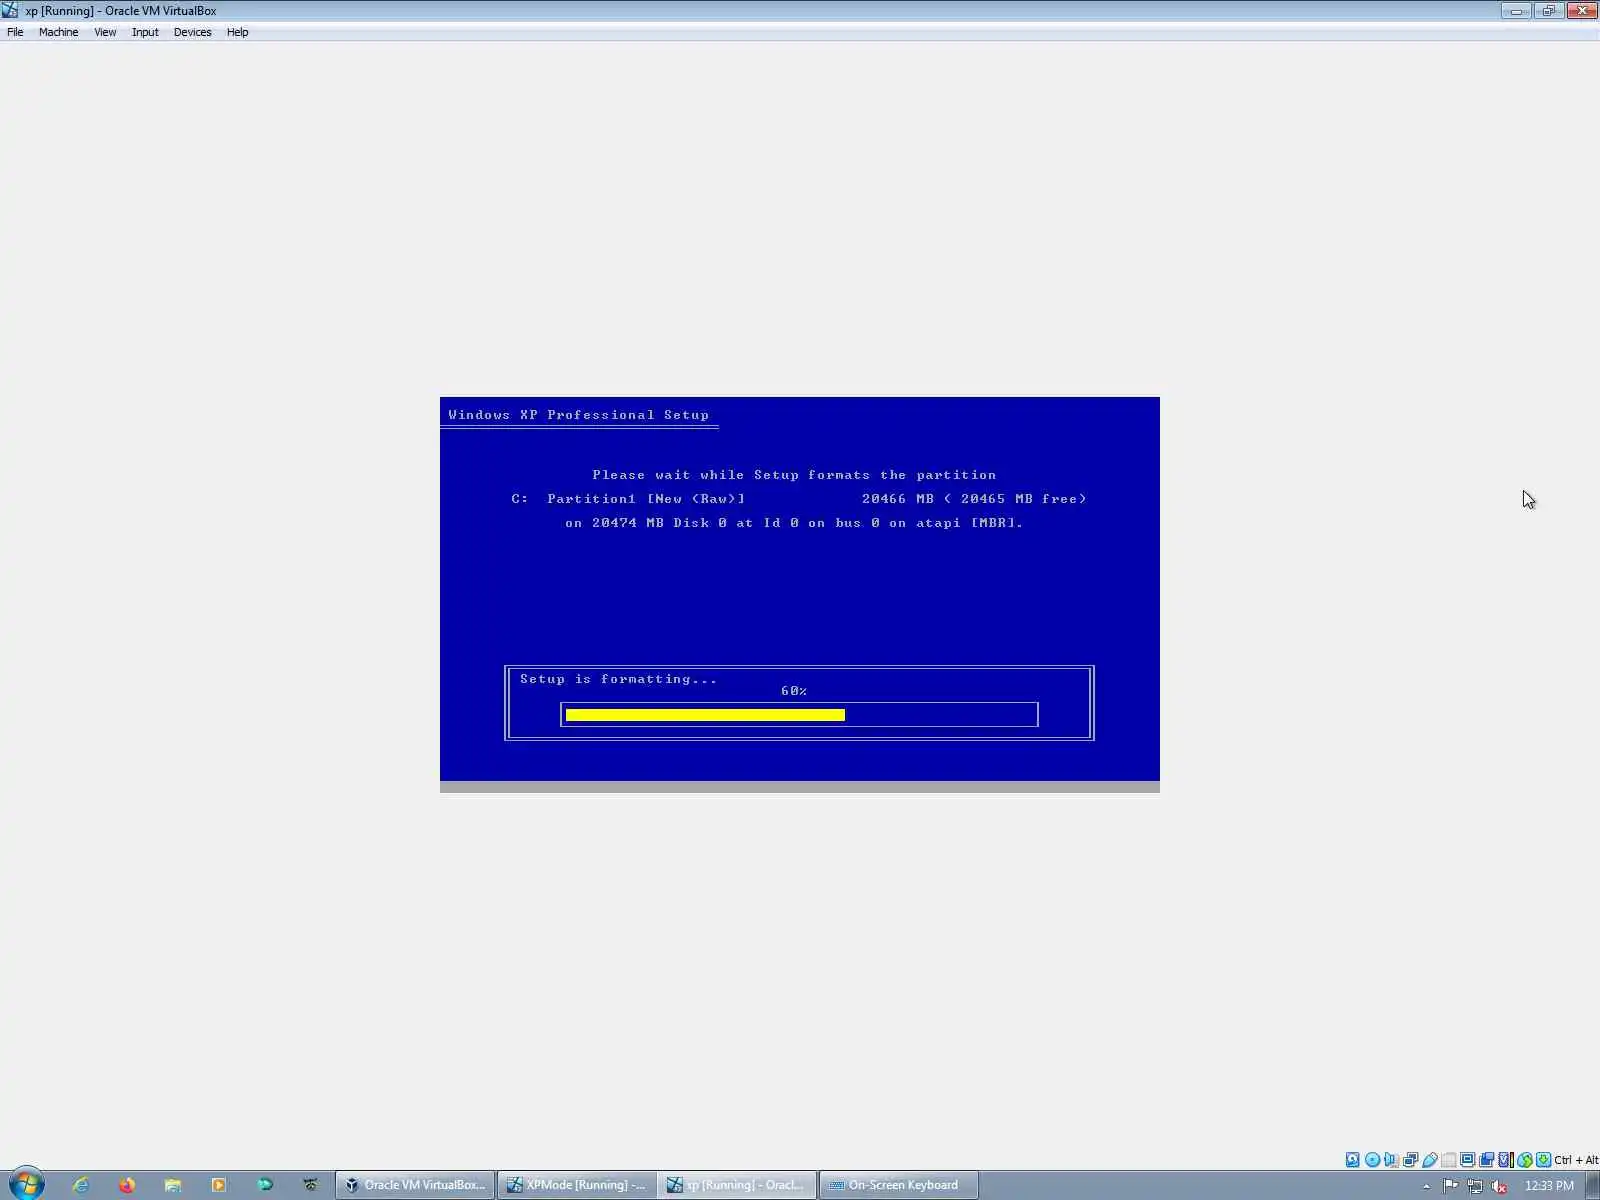
Task: Open the File menu
Action: 15,32
